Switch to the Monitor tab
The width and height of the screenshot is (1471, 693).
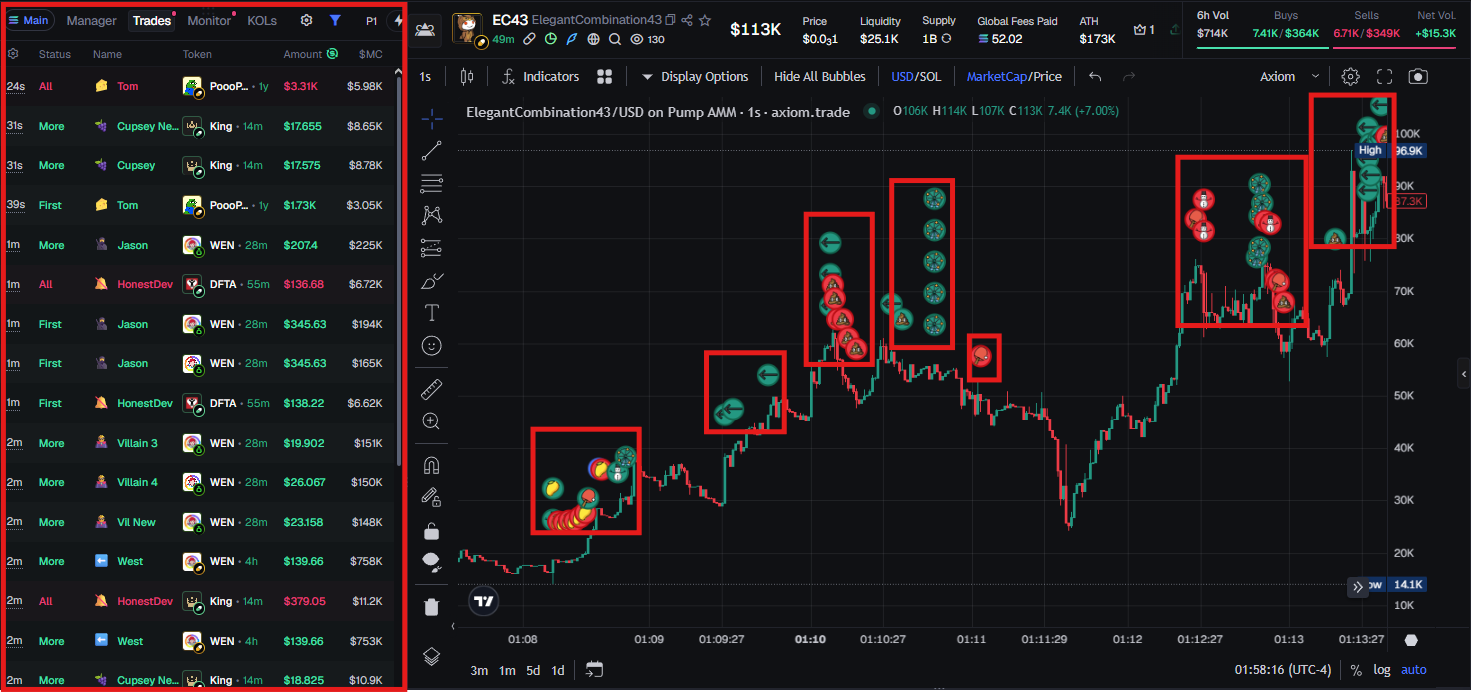coord(209,20)
